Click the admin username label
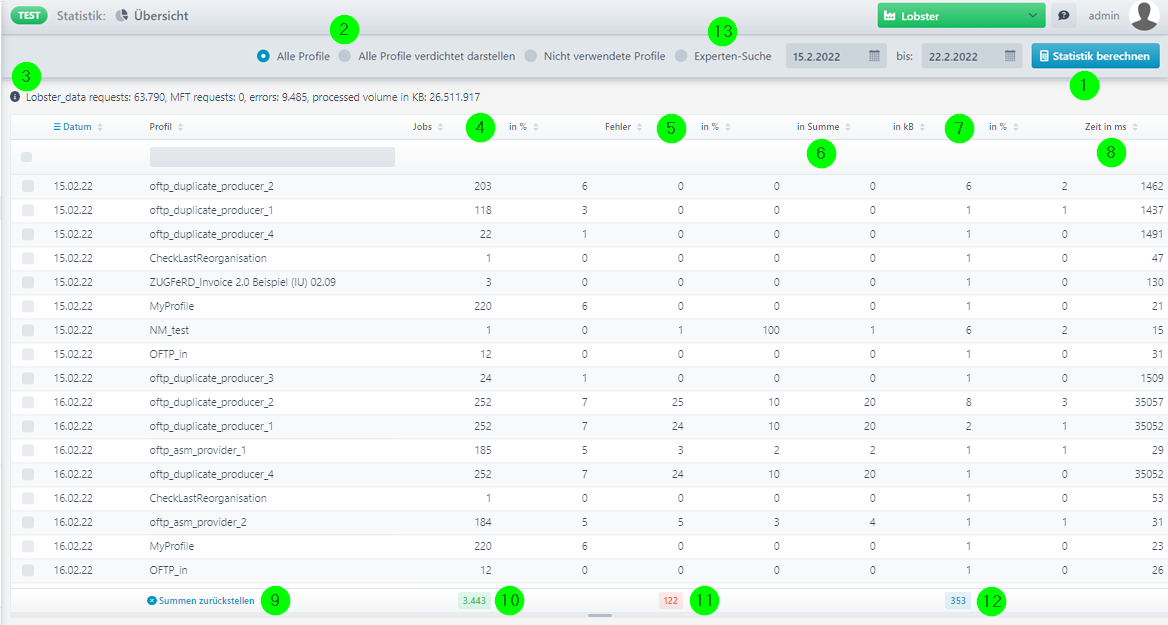Viewport: 1168px width, 625px height. 1103,16
